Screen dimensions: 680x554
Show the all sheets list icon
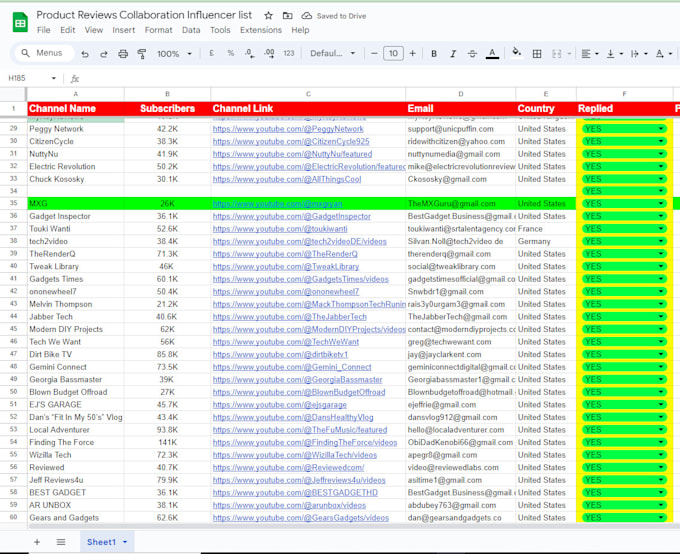pos(61,542)
